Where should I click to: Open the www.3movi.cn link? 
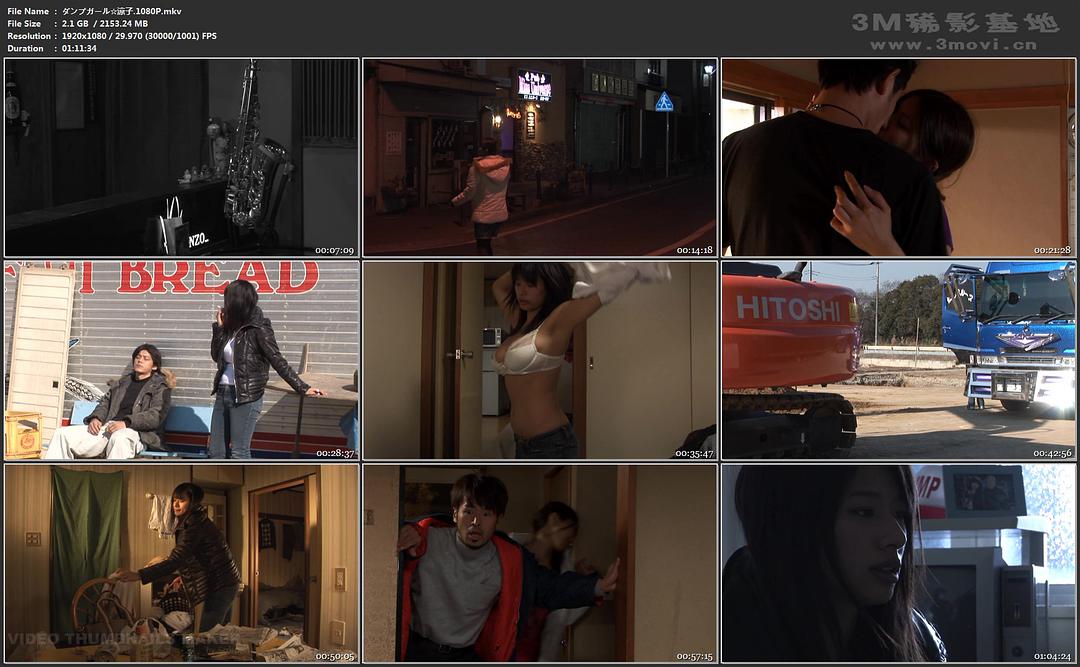(x=954, y=45)
